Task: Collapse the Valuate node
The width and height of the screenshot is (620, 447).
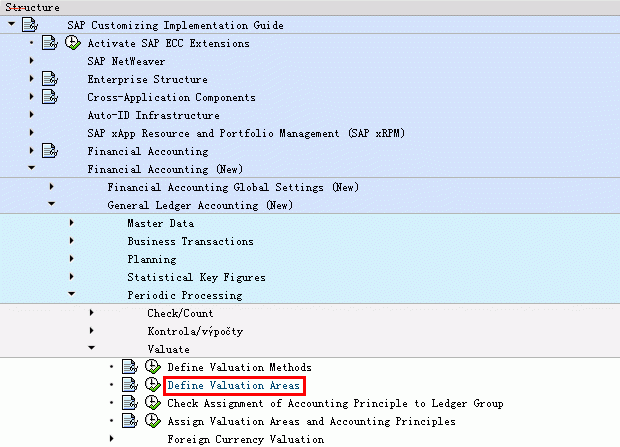Action: coord(92,348)
